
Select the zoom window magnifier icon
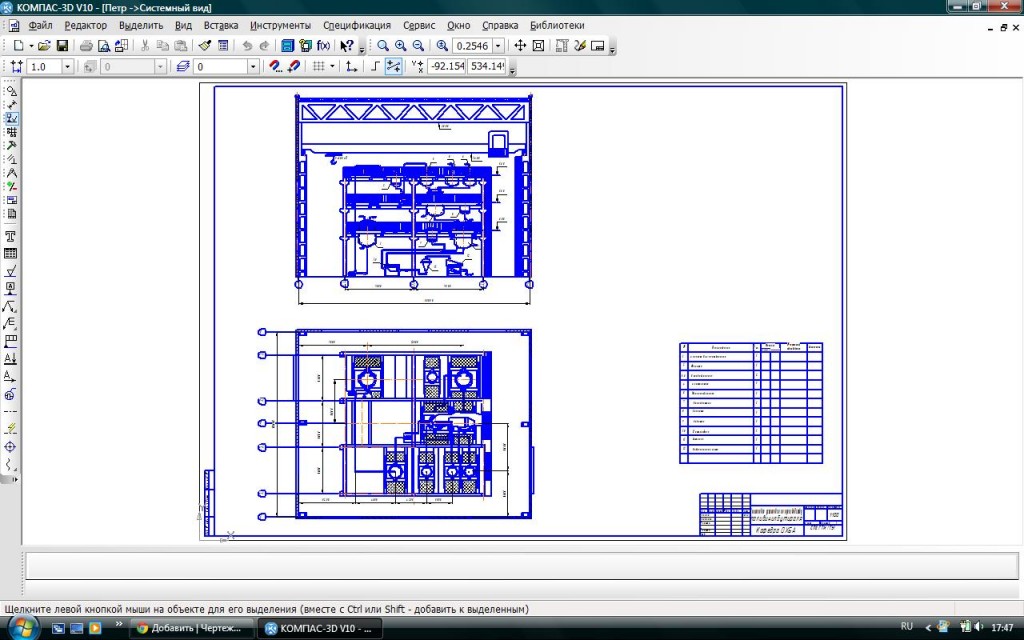click(x=383, y=46)
